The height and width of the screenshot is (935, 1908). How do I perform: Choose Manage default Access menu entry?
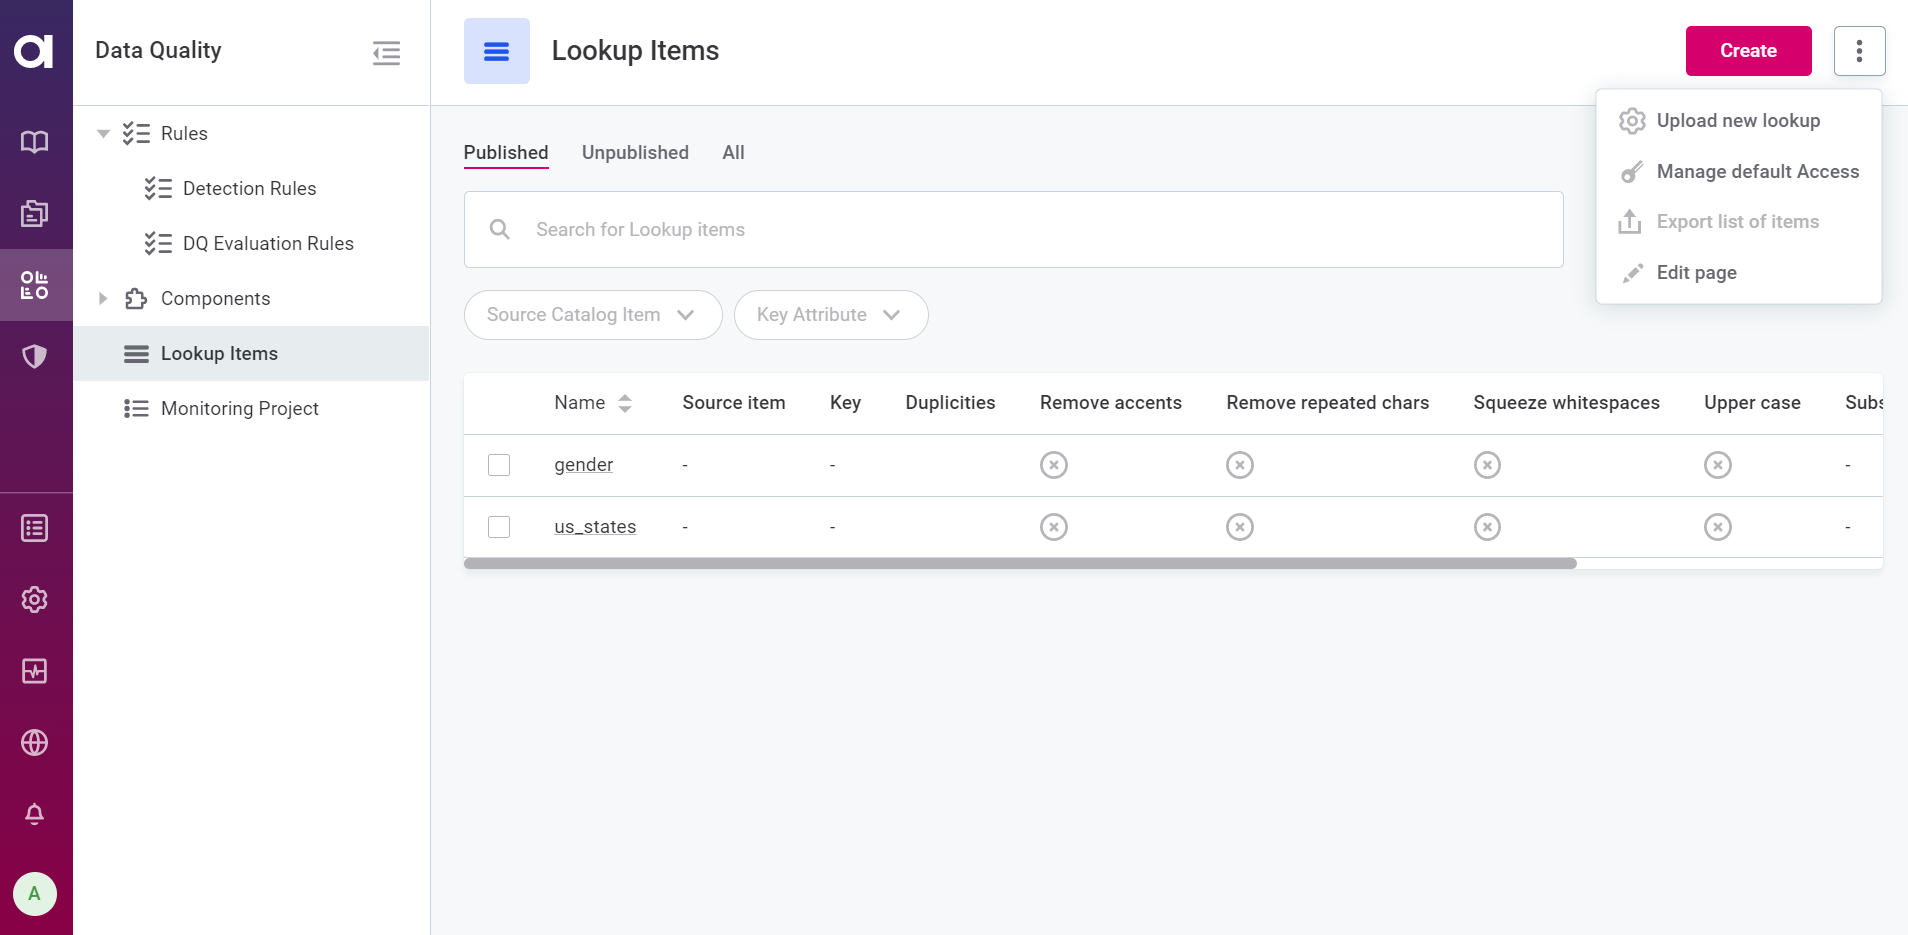[1739, 172]
